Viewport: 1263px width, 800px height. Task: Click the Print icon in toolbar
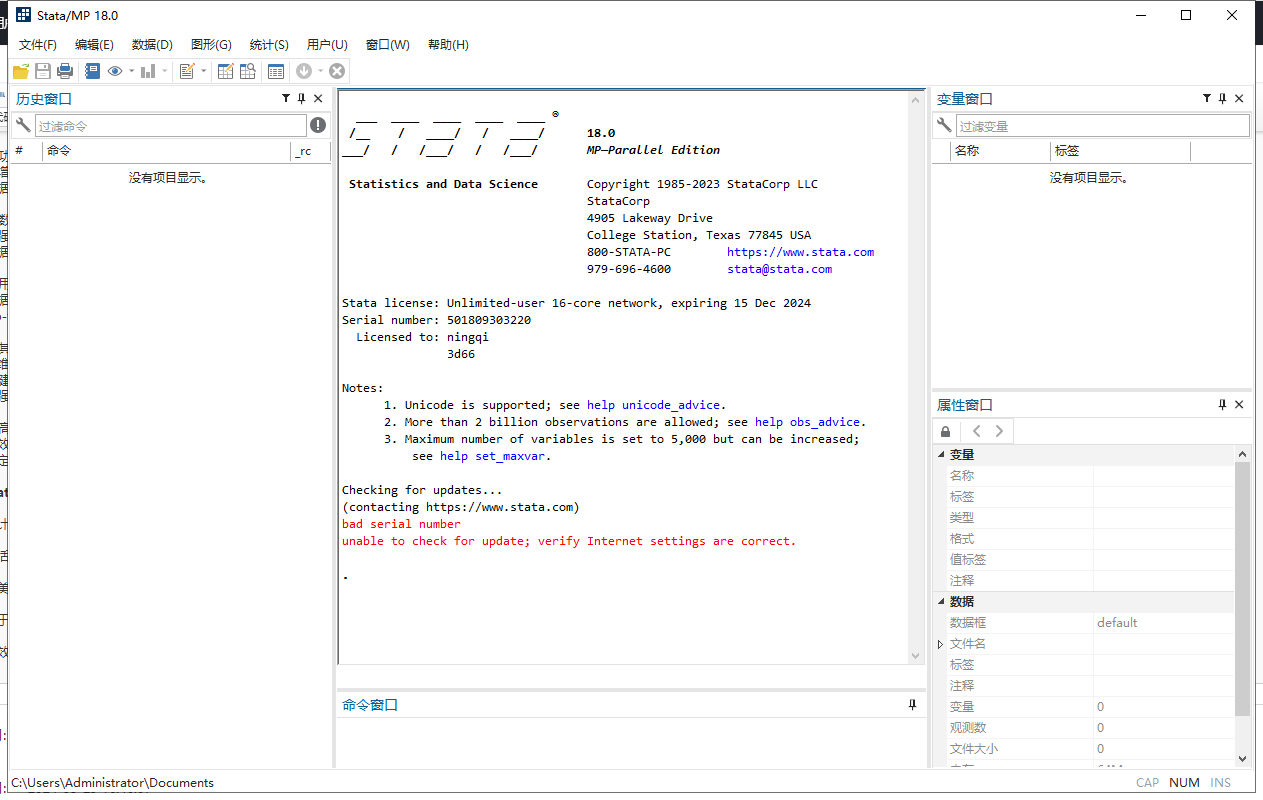65,71
